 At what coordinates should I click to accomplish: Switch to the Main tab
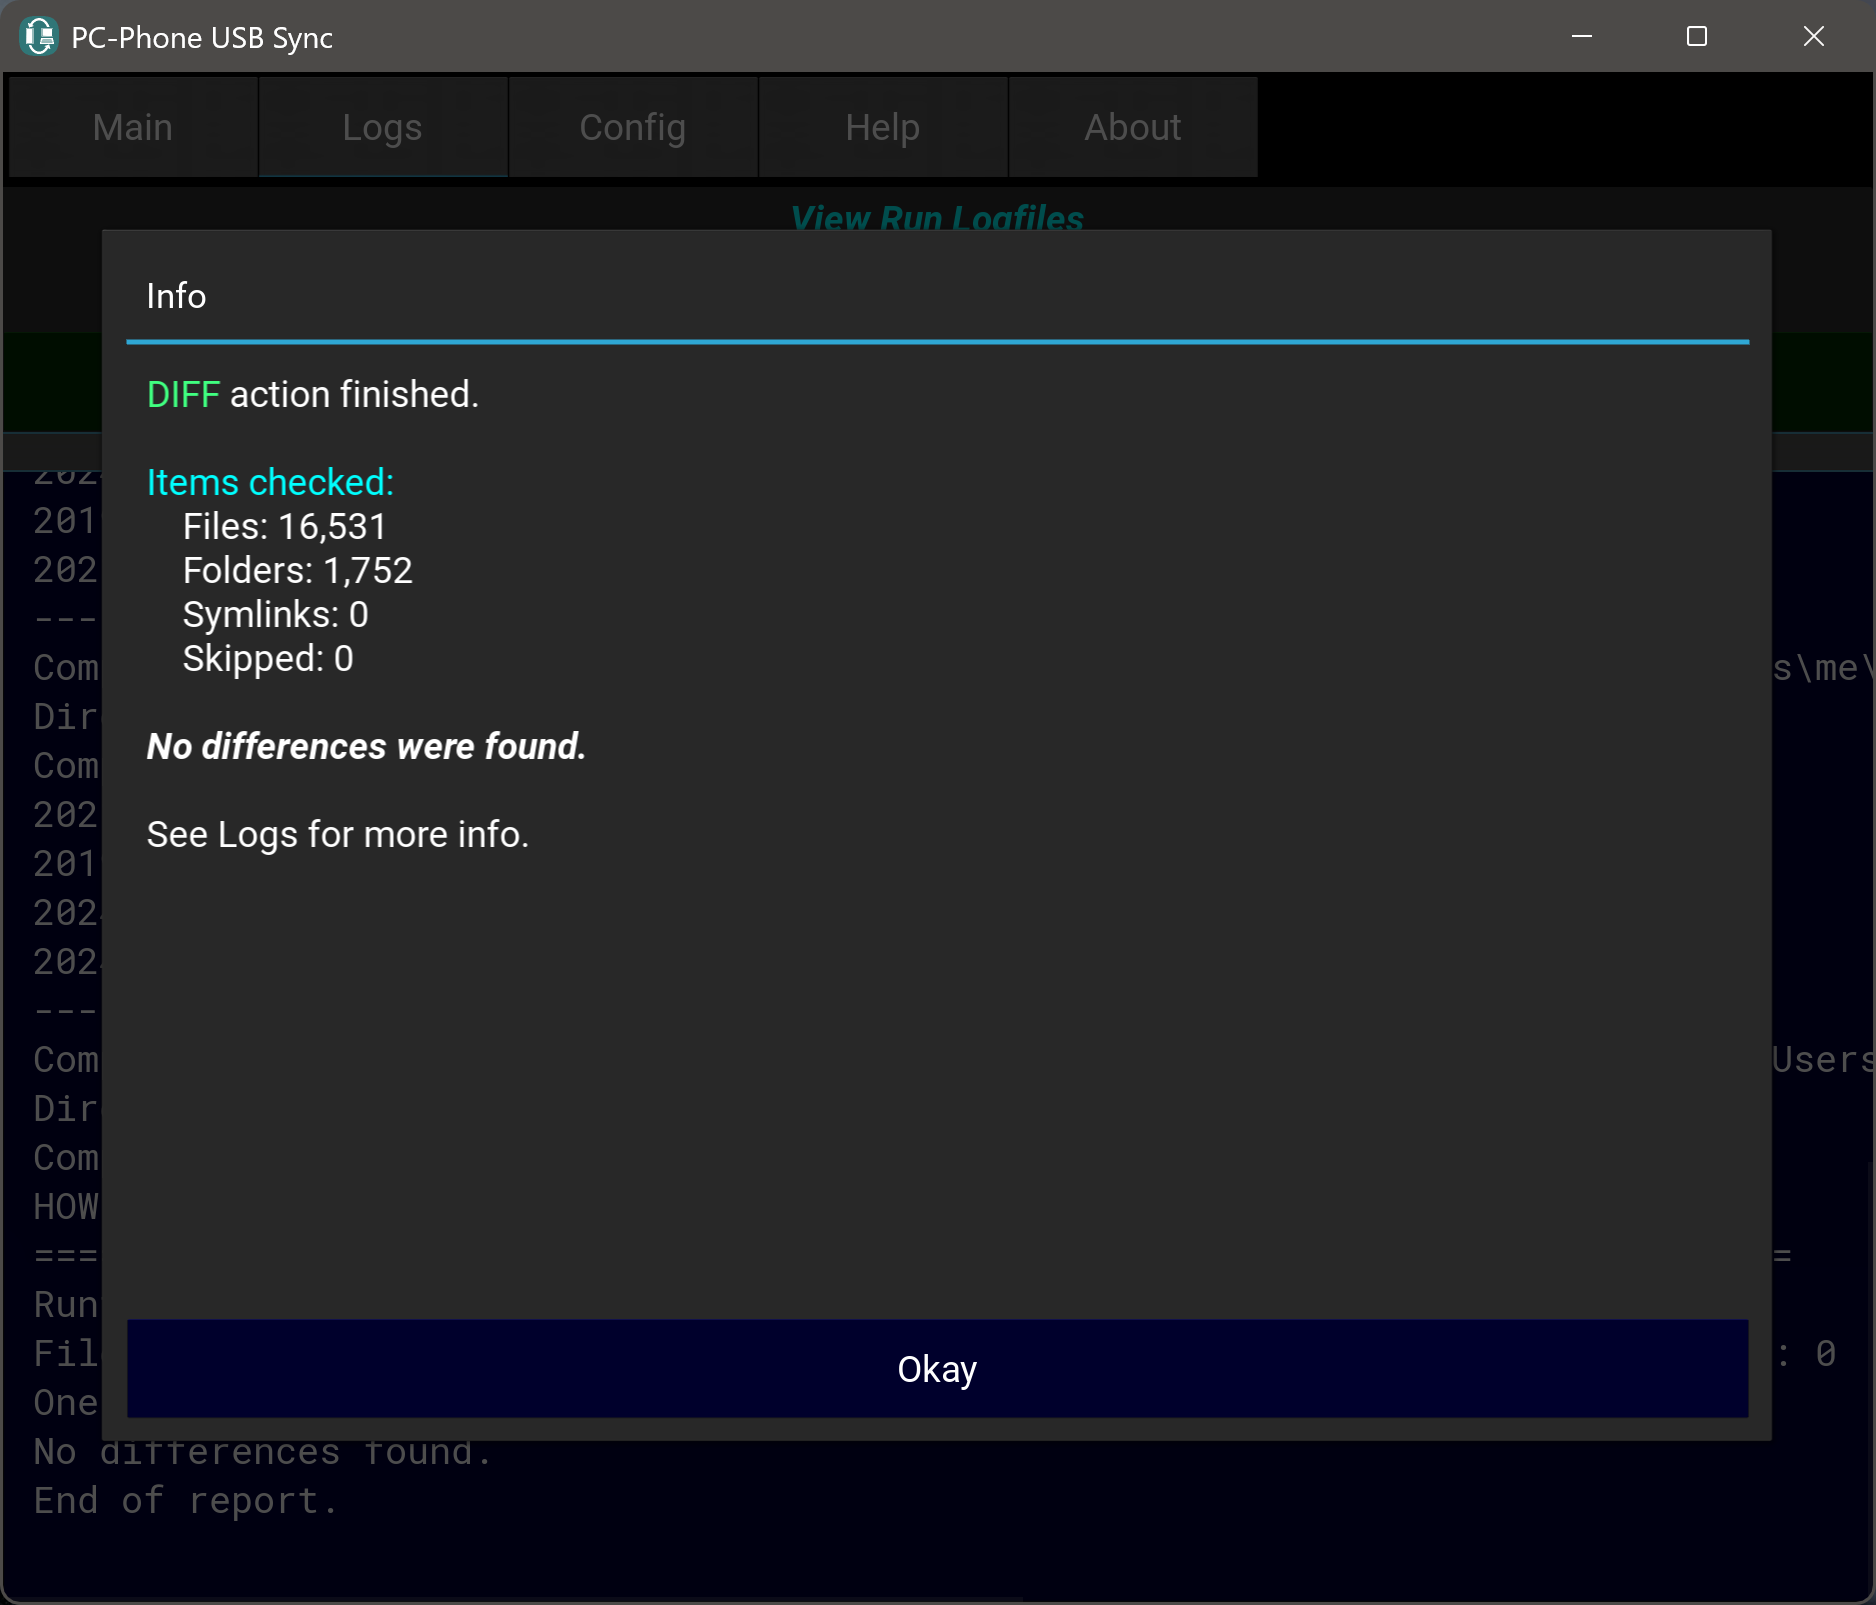133,127
